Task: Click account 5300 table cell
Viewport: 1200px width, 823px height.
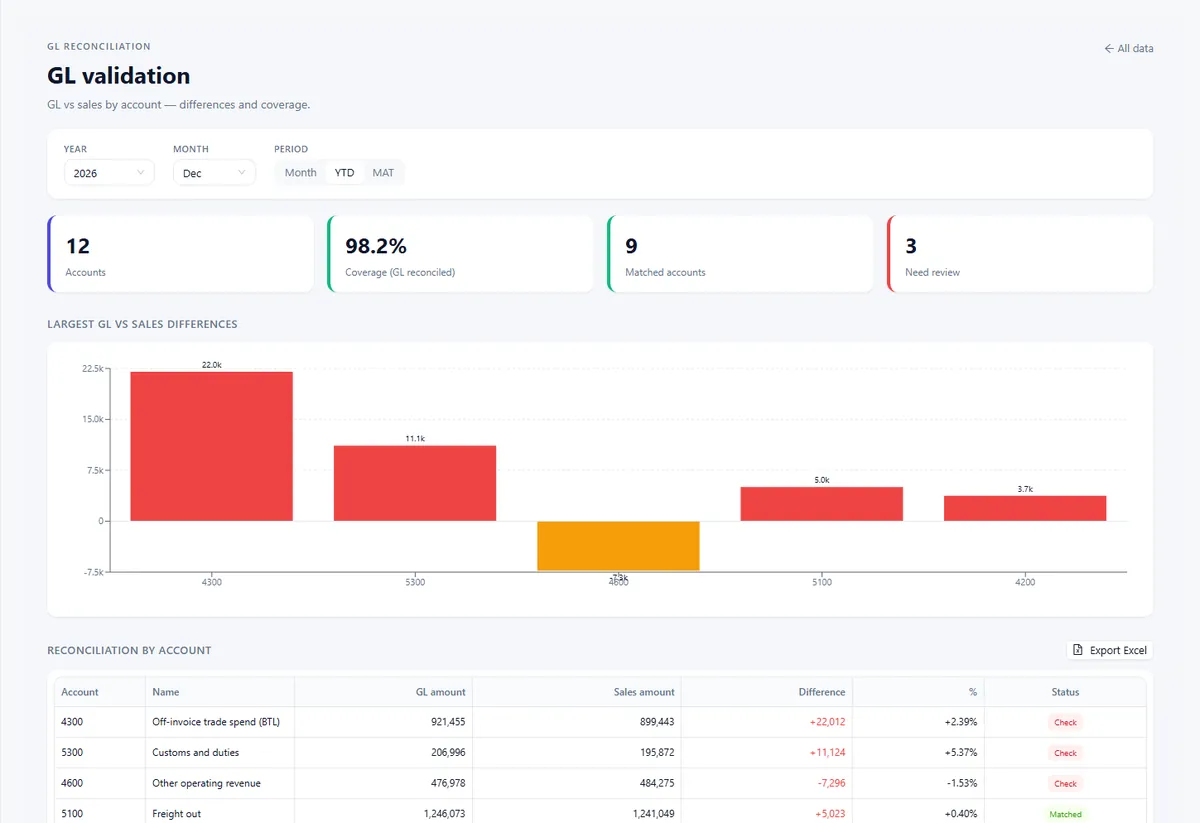Action: 100,753
